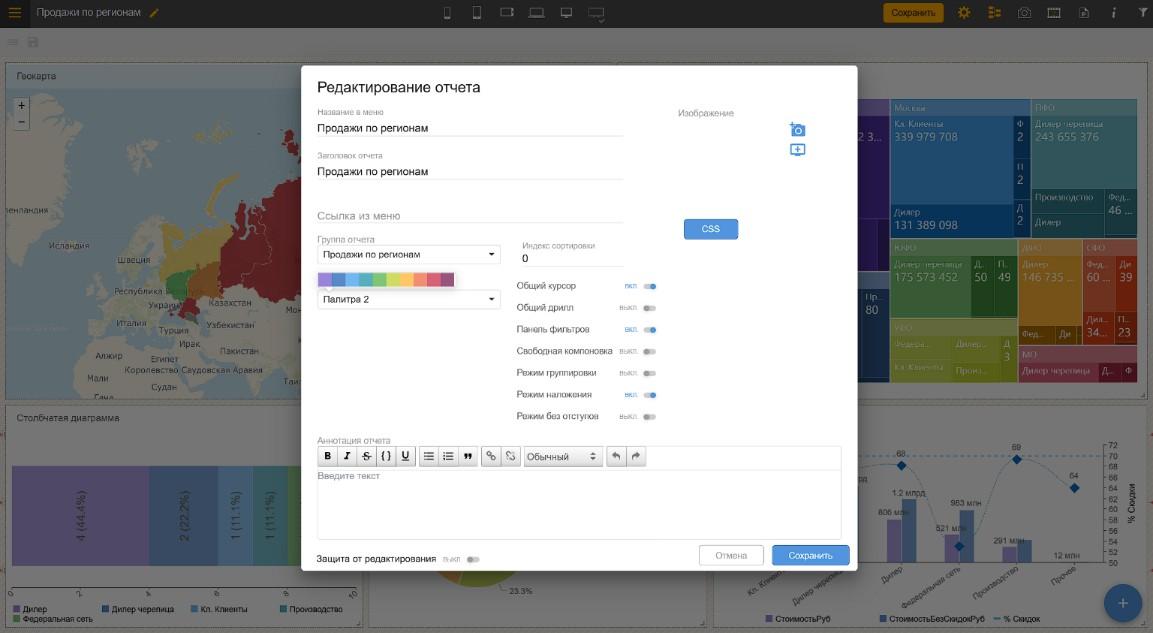The height and width of the screenshot is (633, 1153).
Task: Click the Ссылка из меню input field
Action: (x=470, y=215)
